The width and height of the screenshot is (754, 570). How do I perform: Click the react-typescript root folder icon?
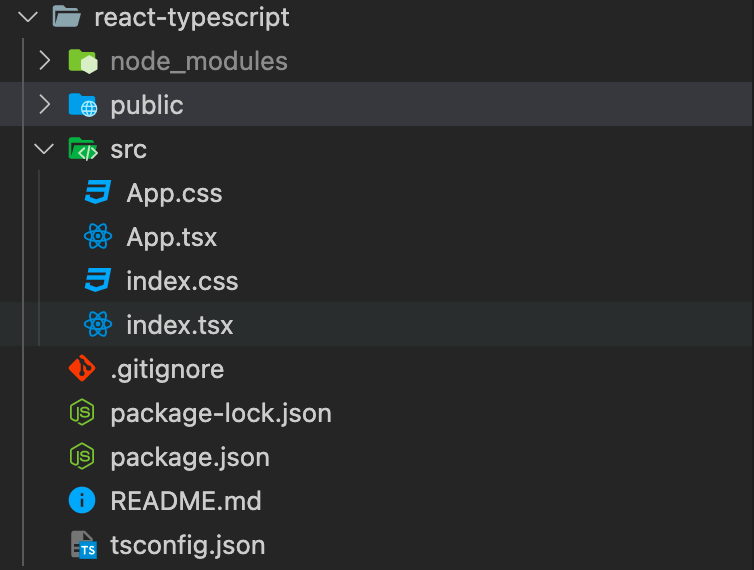pos(66,17)
